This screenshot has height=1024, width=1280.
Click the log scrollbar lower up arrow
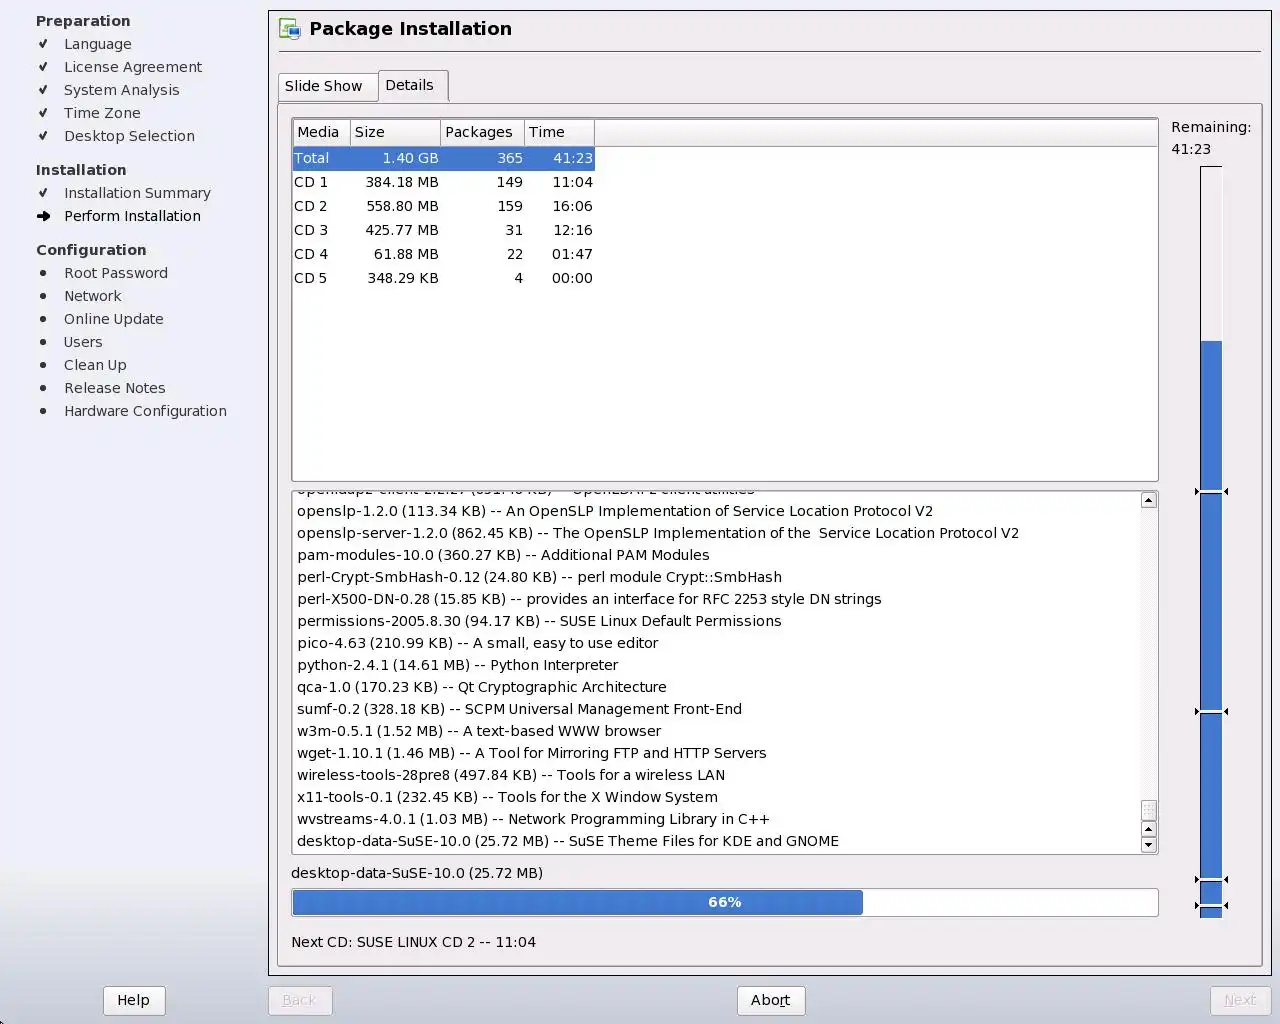(1149, 829)
